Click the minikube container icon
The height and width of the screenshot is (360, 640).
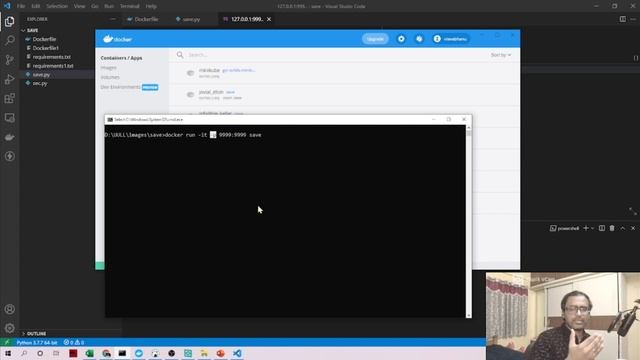(191, 73)
